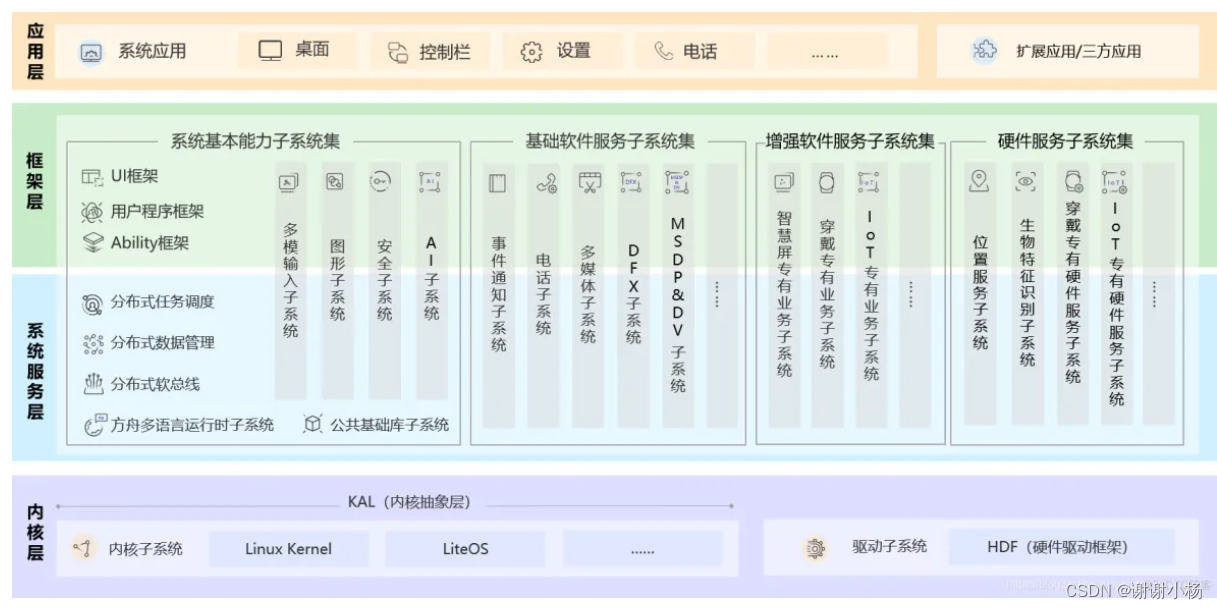Screen dimensions: 1217x609
Task: Click the 内核子系统 icon
Action: pos(83,548)
